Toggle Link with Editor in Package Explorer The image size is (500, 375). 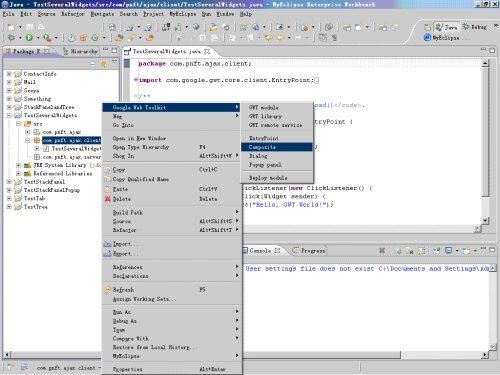[x=103, y=63]
